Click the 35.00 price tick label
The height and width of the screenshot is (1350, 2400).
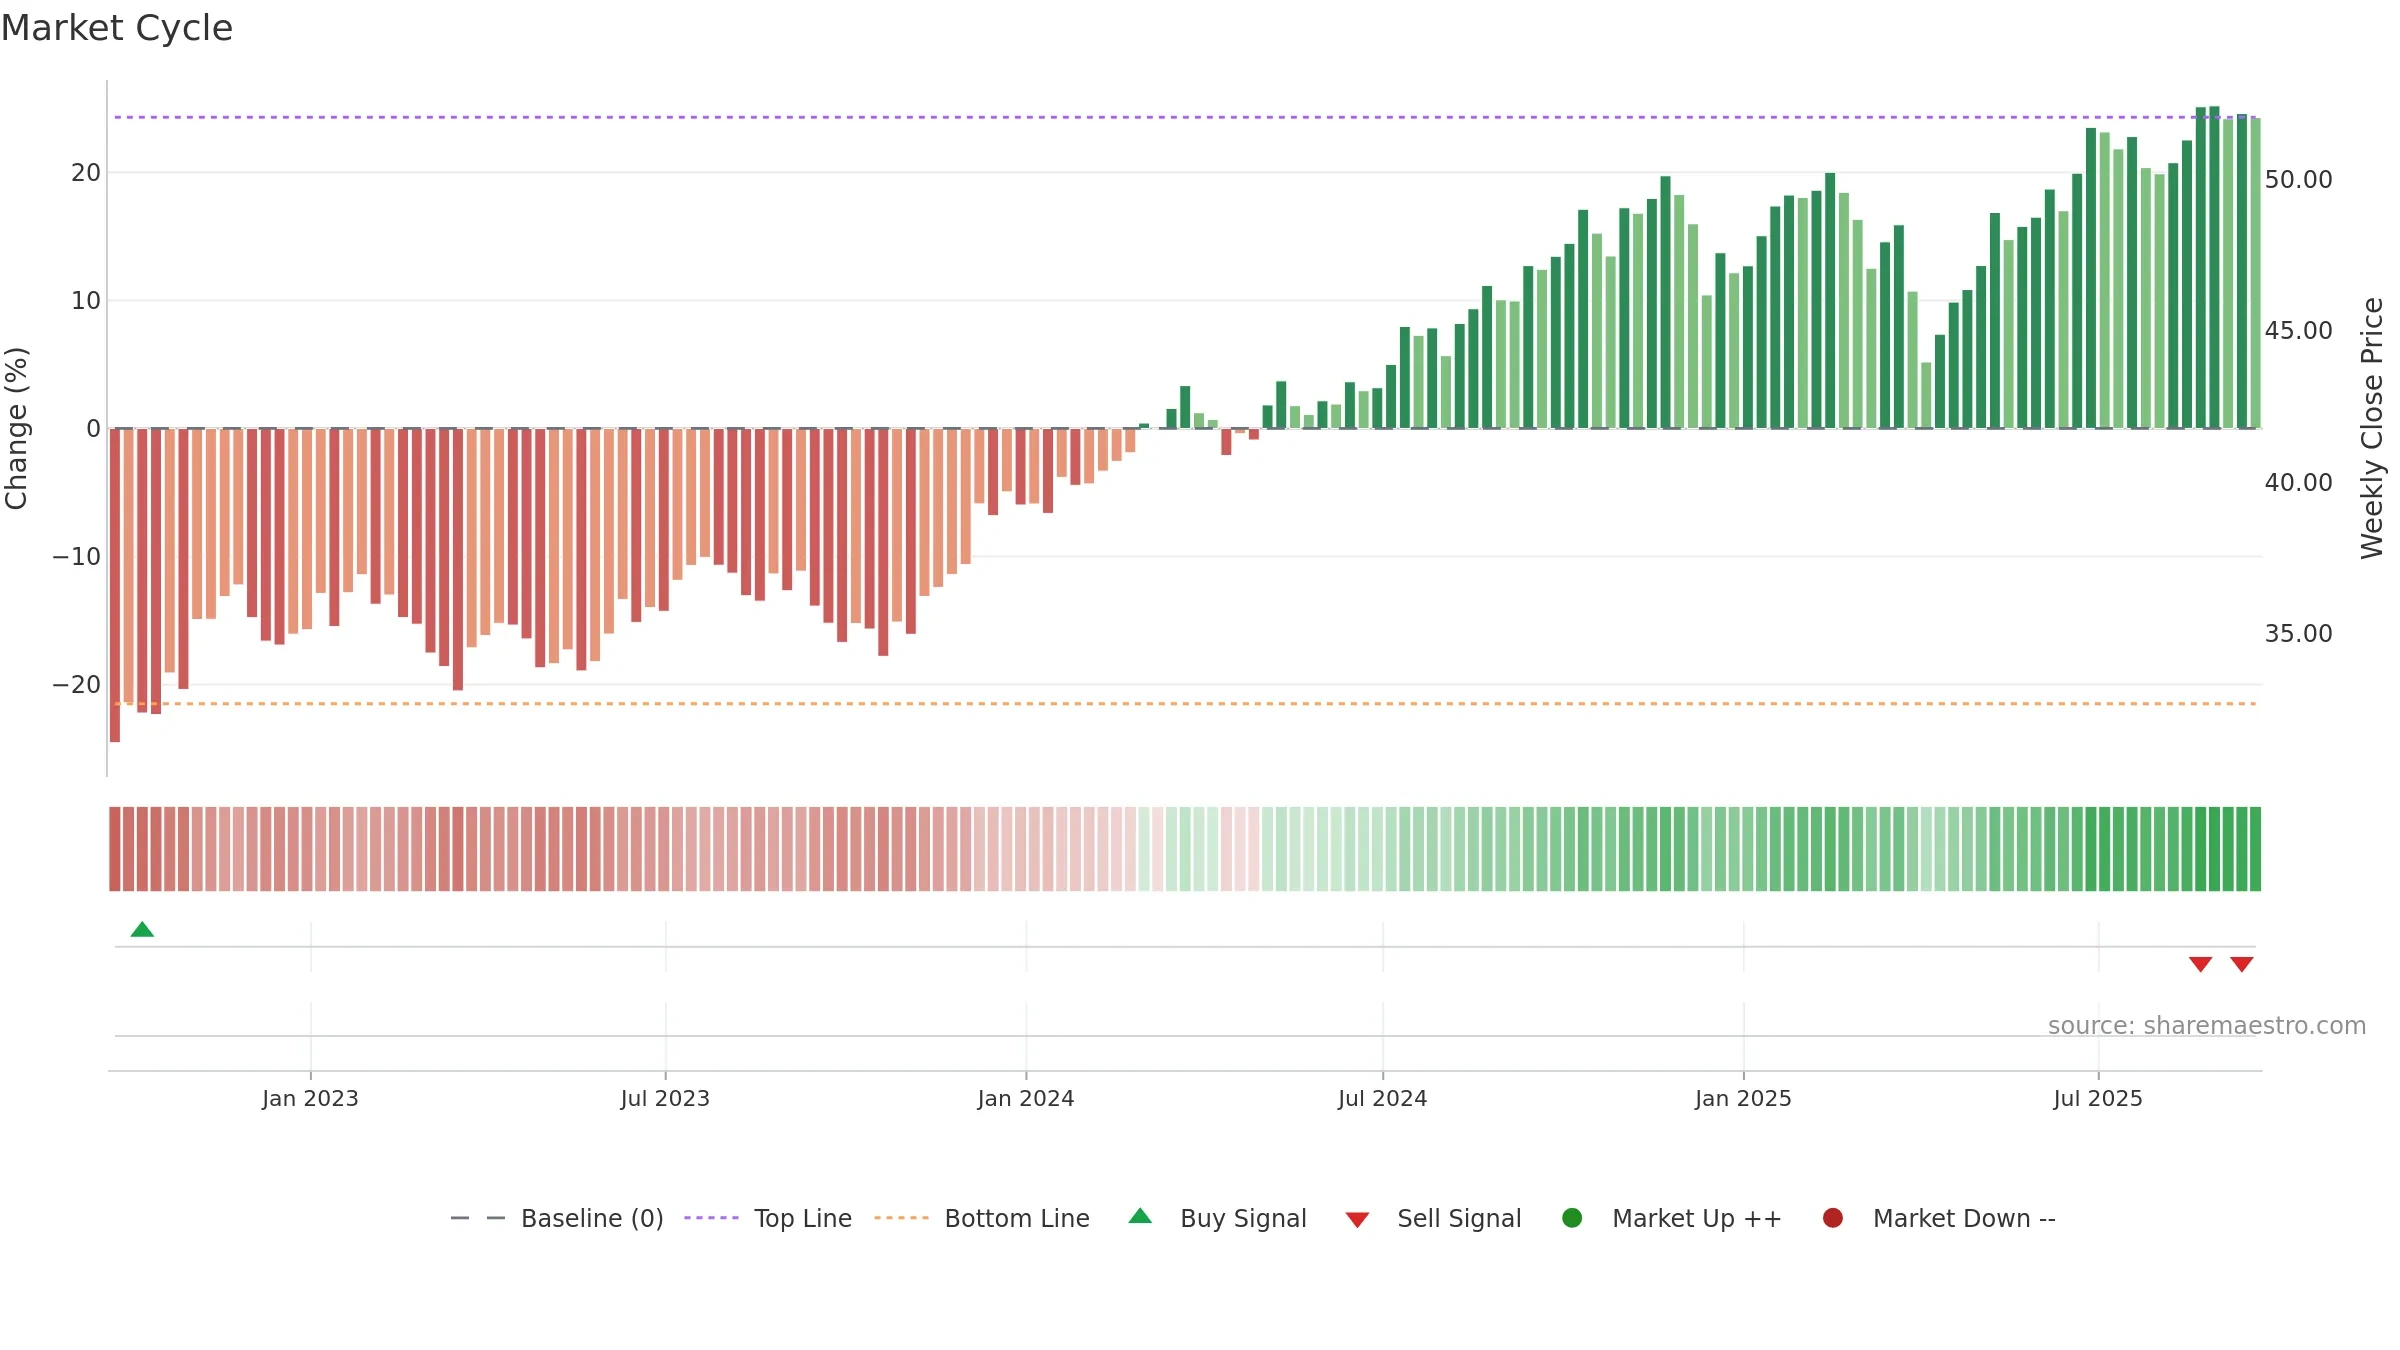point(2298,634)
